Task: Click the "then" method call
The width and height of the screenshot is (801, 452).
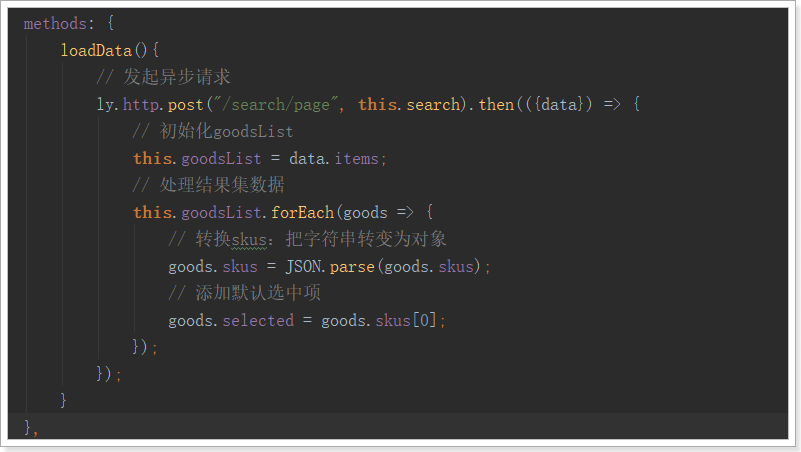Action: [496, 104]
